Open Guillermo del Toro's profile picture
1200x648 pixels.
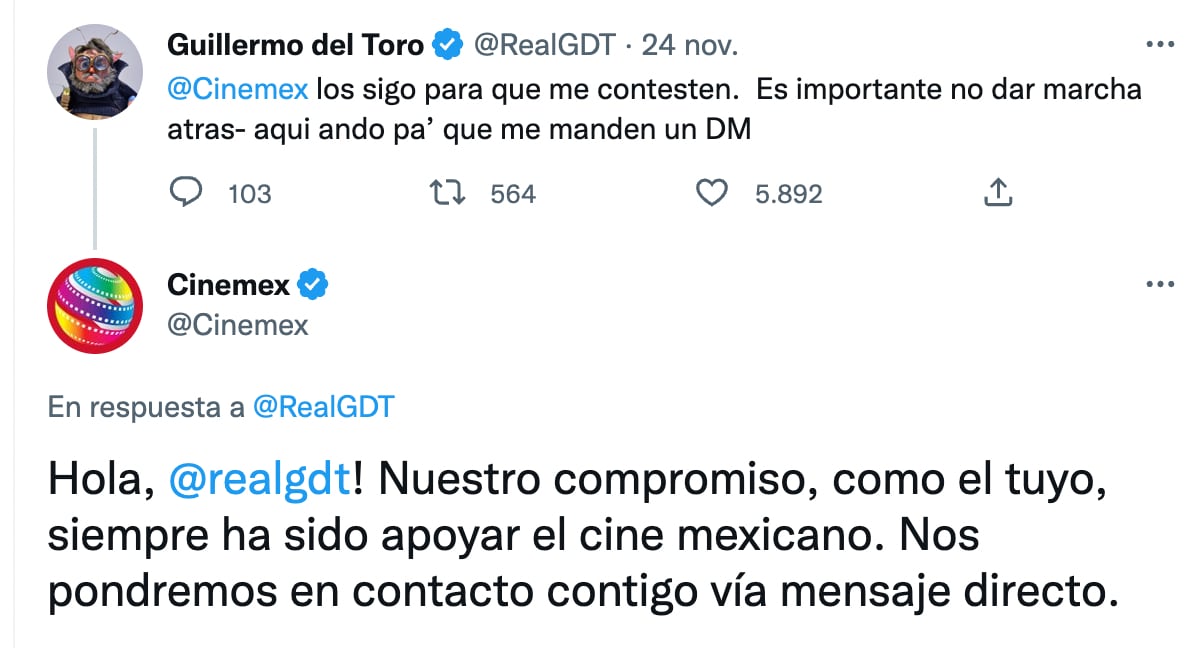(95, 65)
